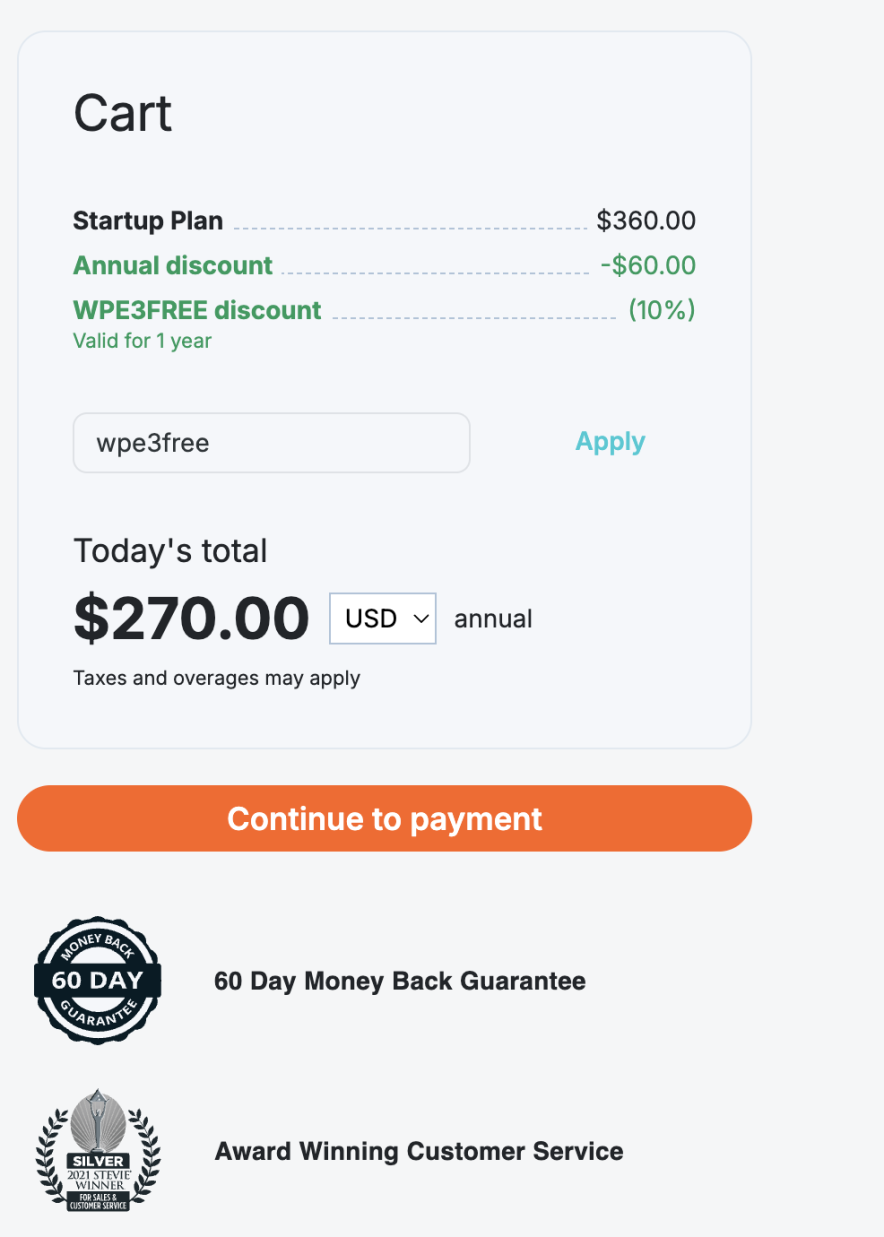Click the annual billing period text
The width and height of the screenshot is (884, 1237).
pos(493,619)
